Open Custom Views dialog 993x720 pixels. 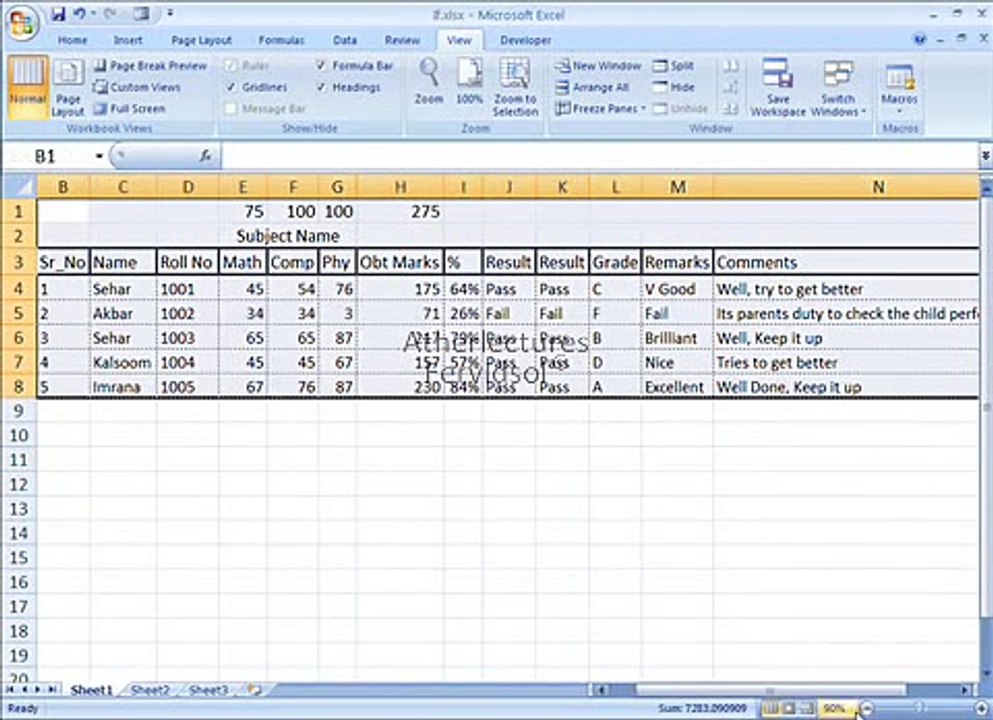(x=137, y=87)
